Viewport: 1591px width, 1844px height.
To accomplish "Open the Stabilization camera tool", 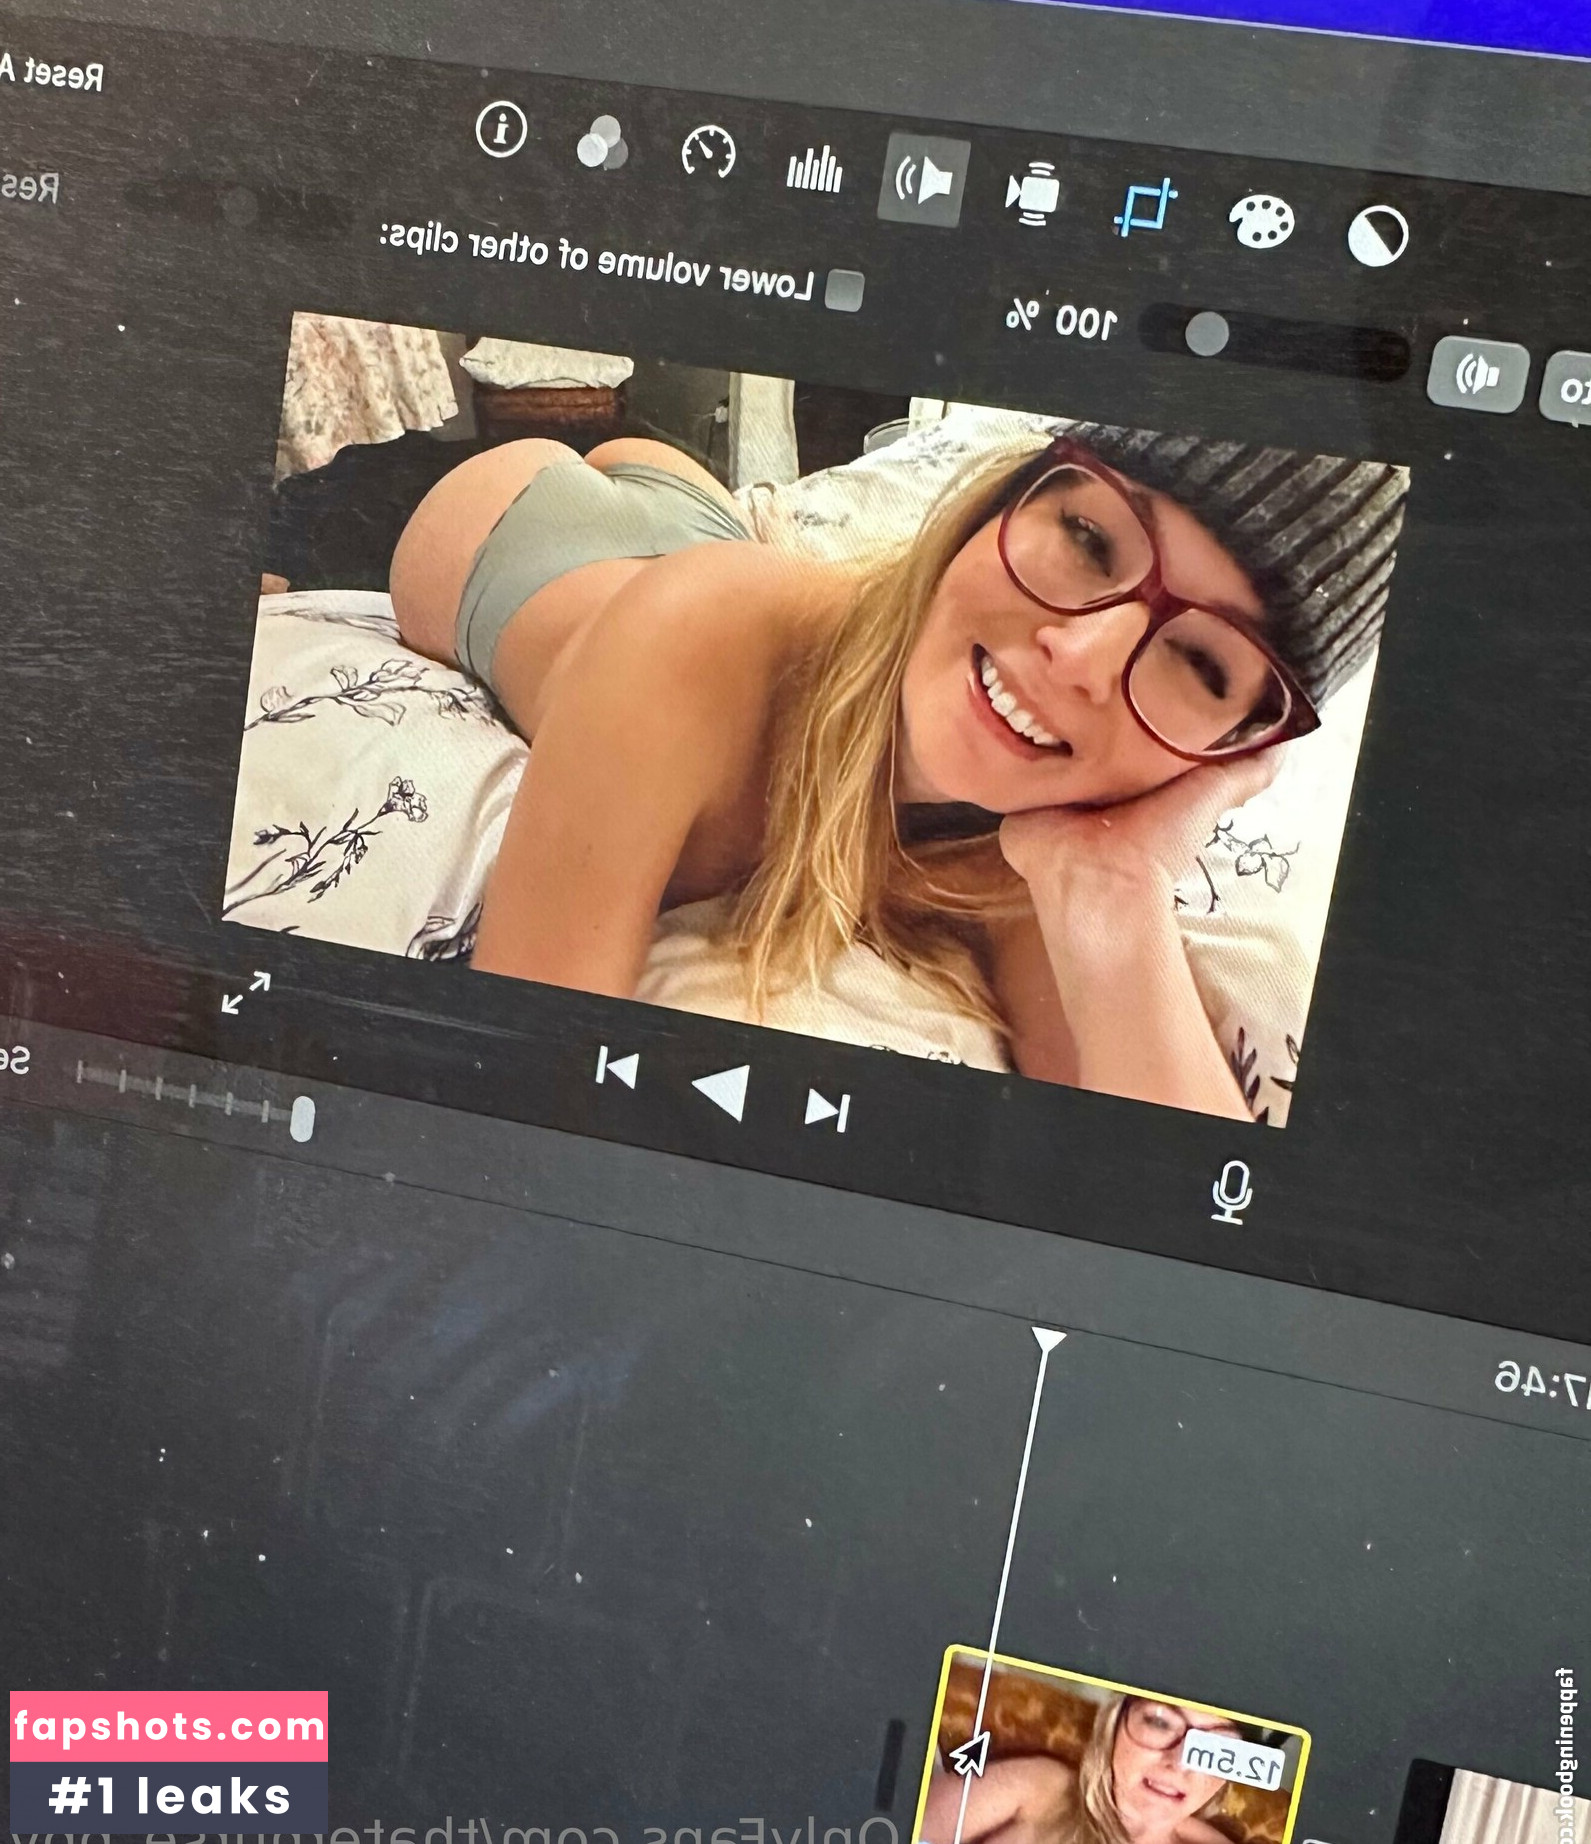I will click(x=1032, y=193).
